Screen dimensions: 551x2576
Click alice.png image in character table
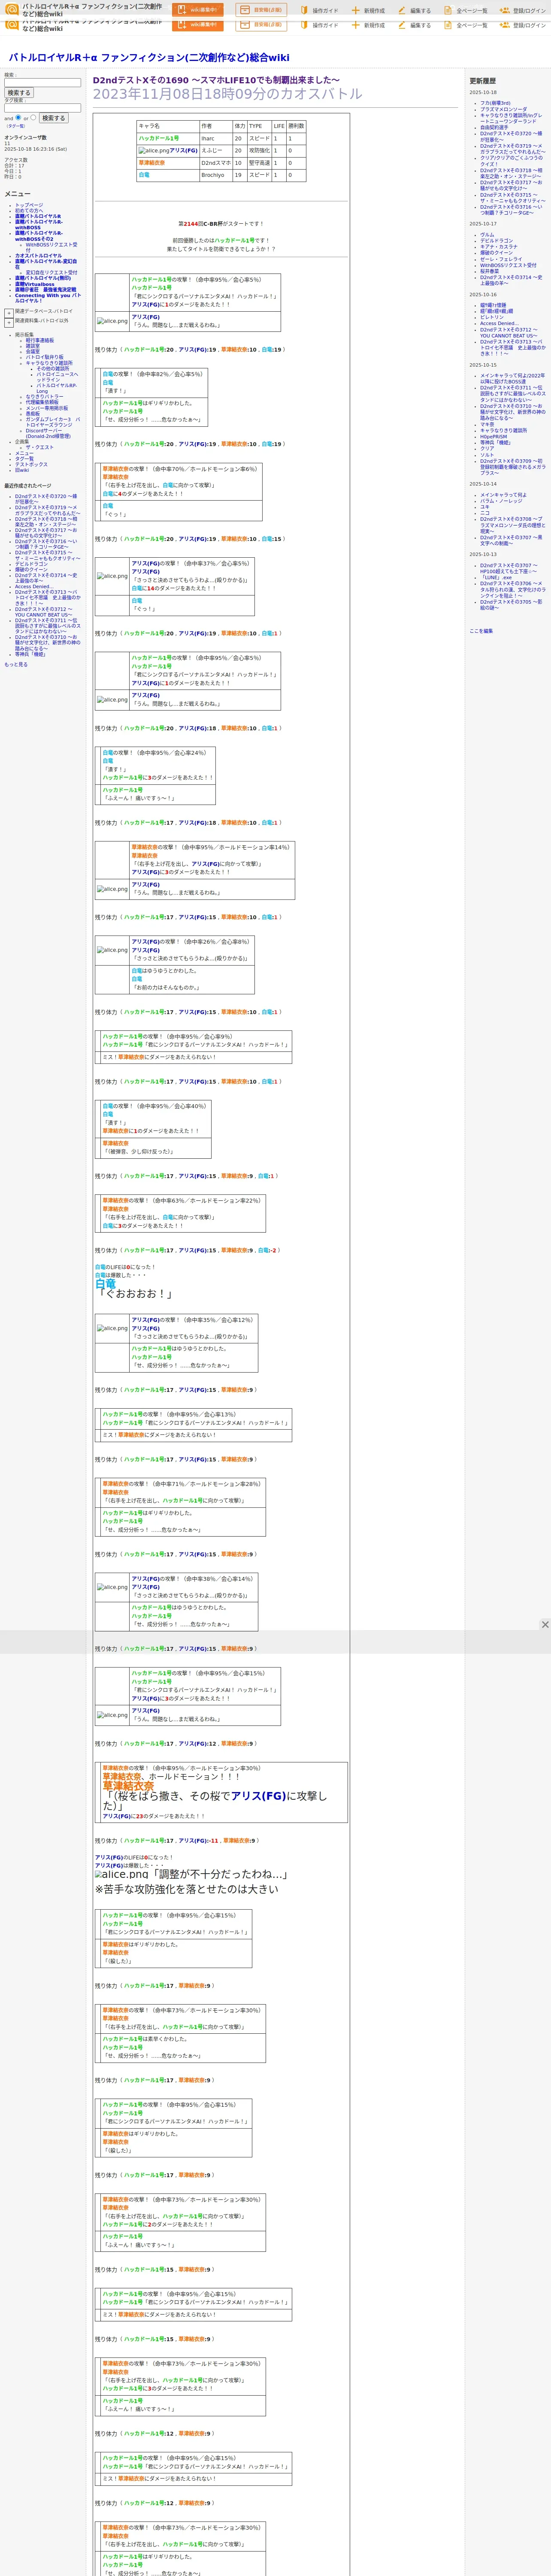(x=153, y=151)
